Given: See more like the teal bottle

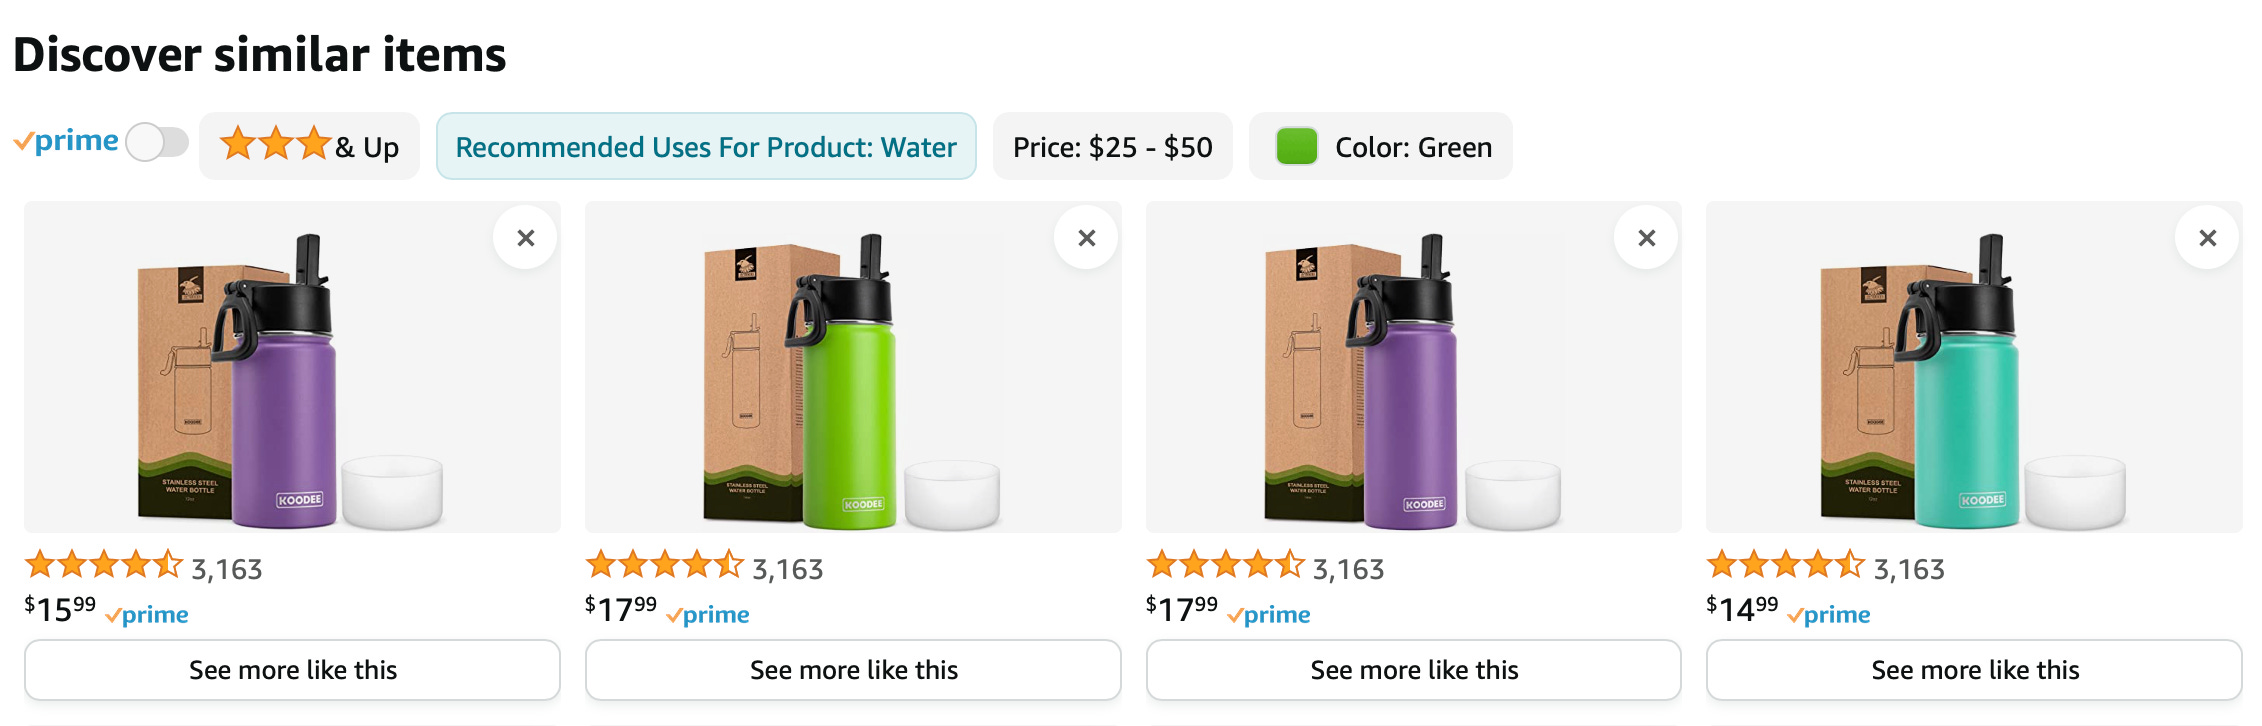Looking at the screenshot, I should 1974,670.
